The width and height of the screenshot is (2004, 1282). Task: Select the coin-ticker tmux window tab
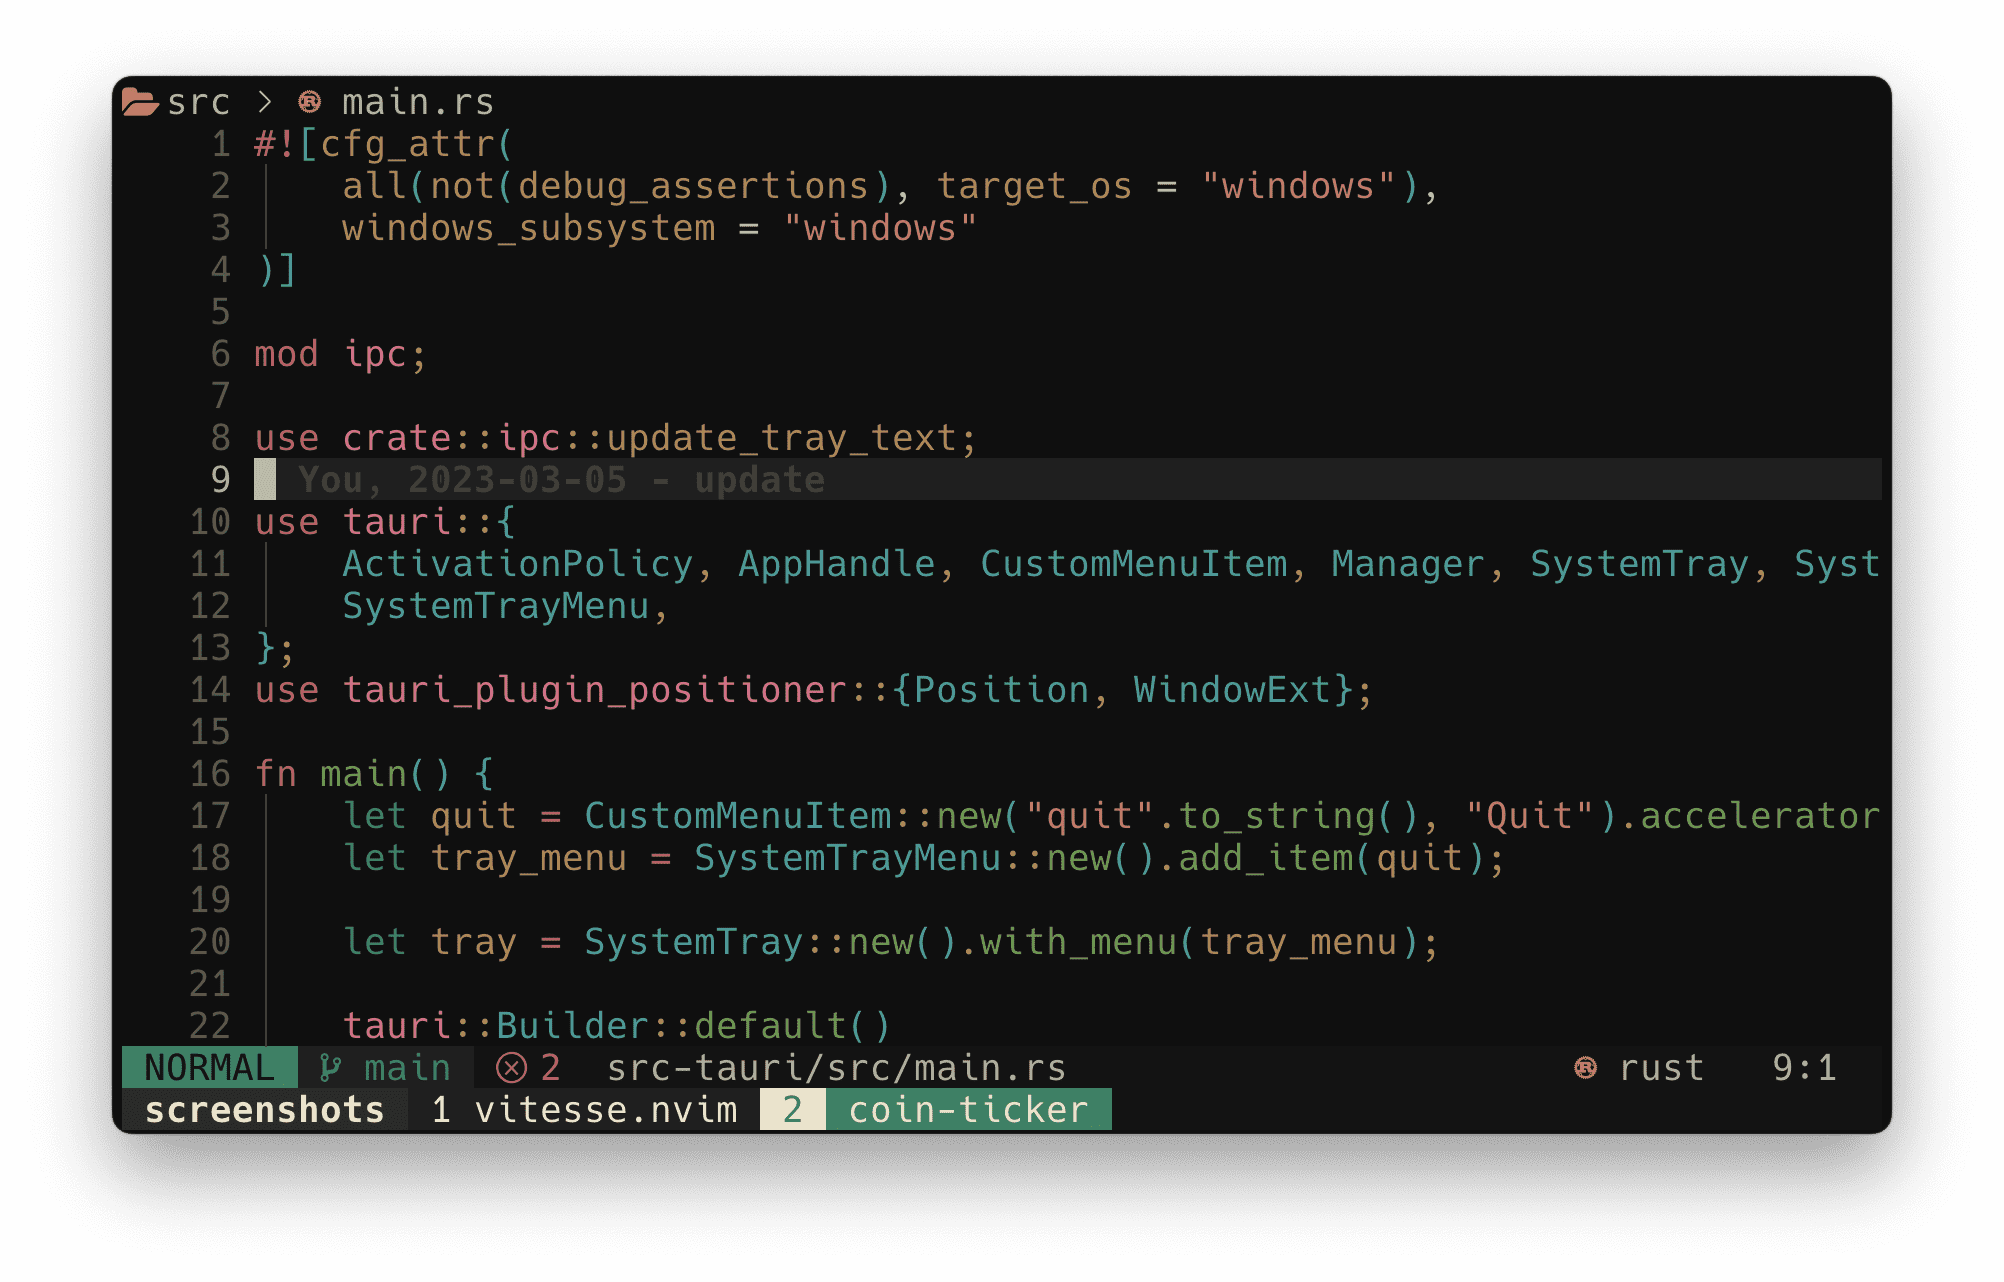click(x=967, y=1110)
